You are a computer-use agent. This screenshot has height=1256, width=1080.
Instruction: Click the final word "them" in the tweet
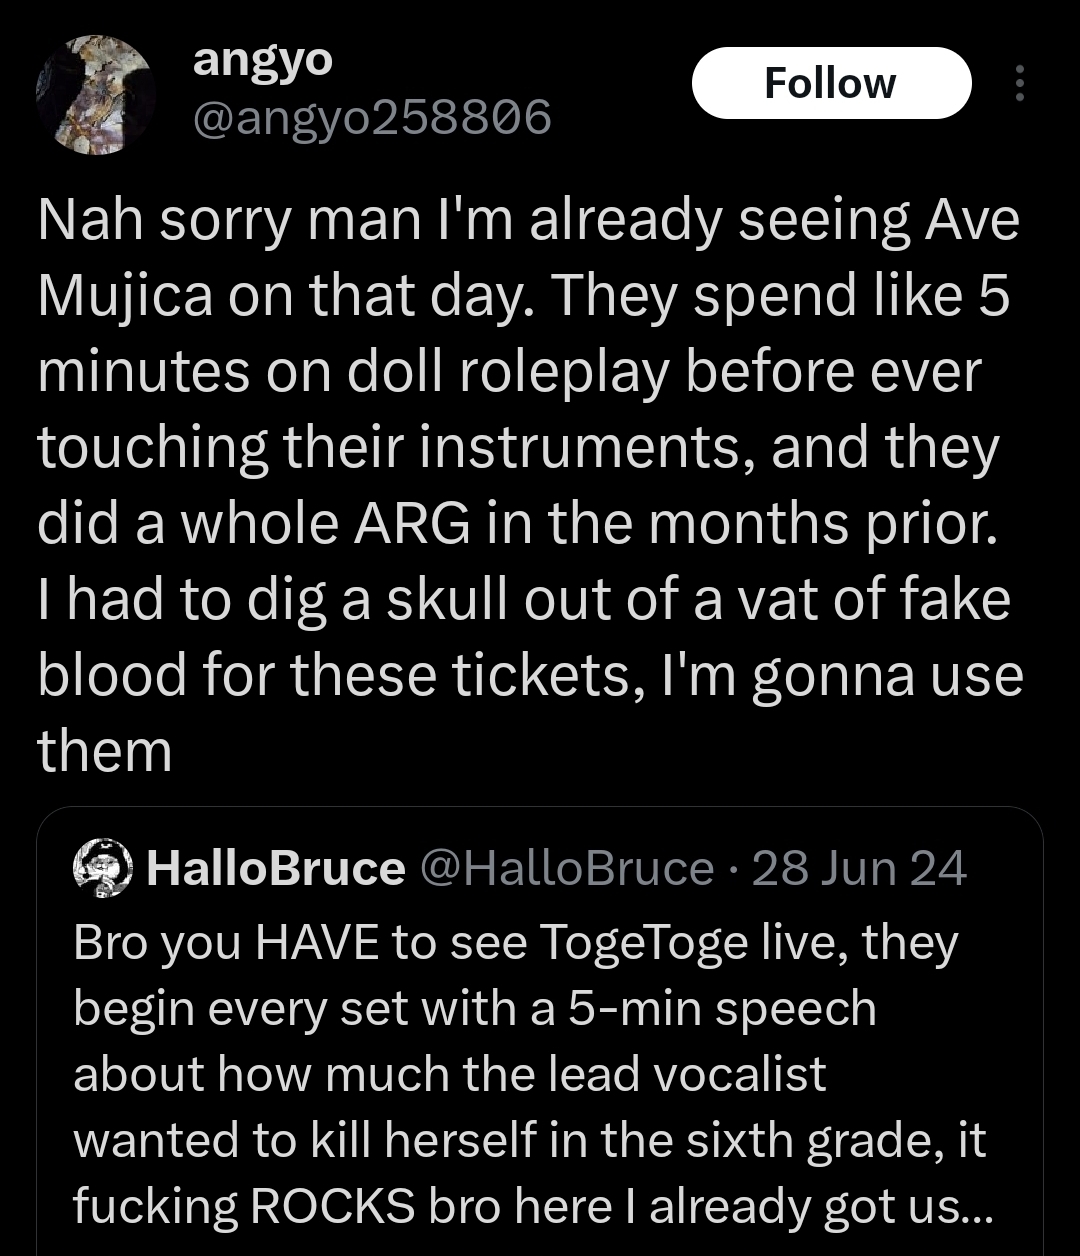(x=105, y=750)
